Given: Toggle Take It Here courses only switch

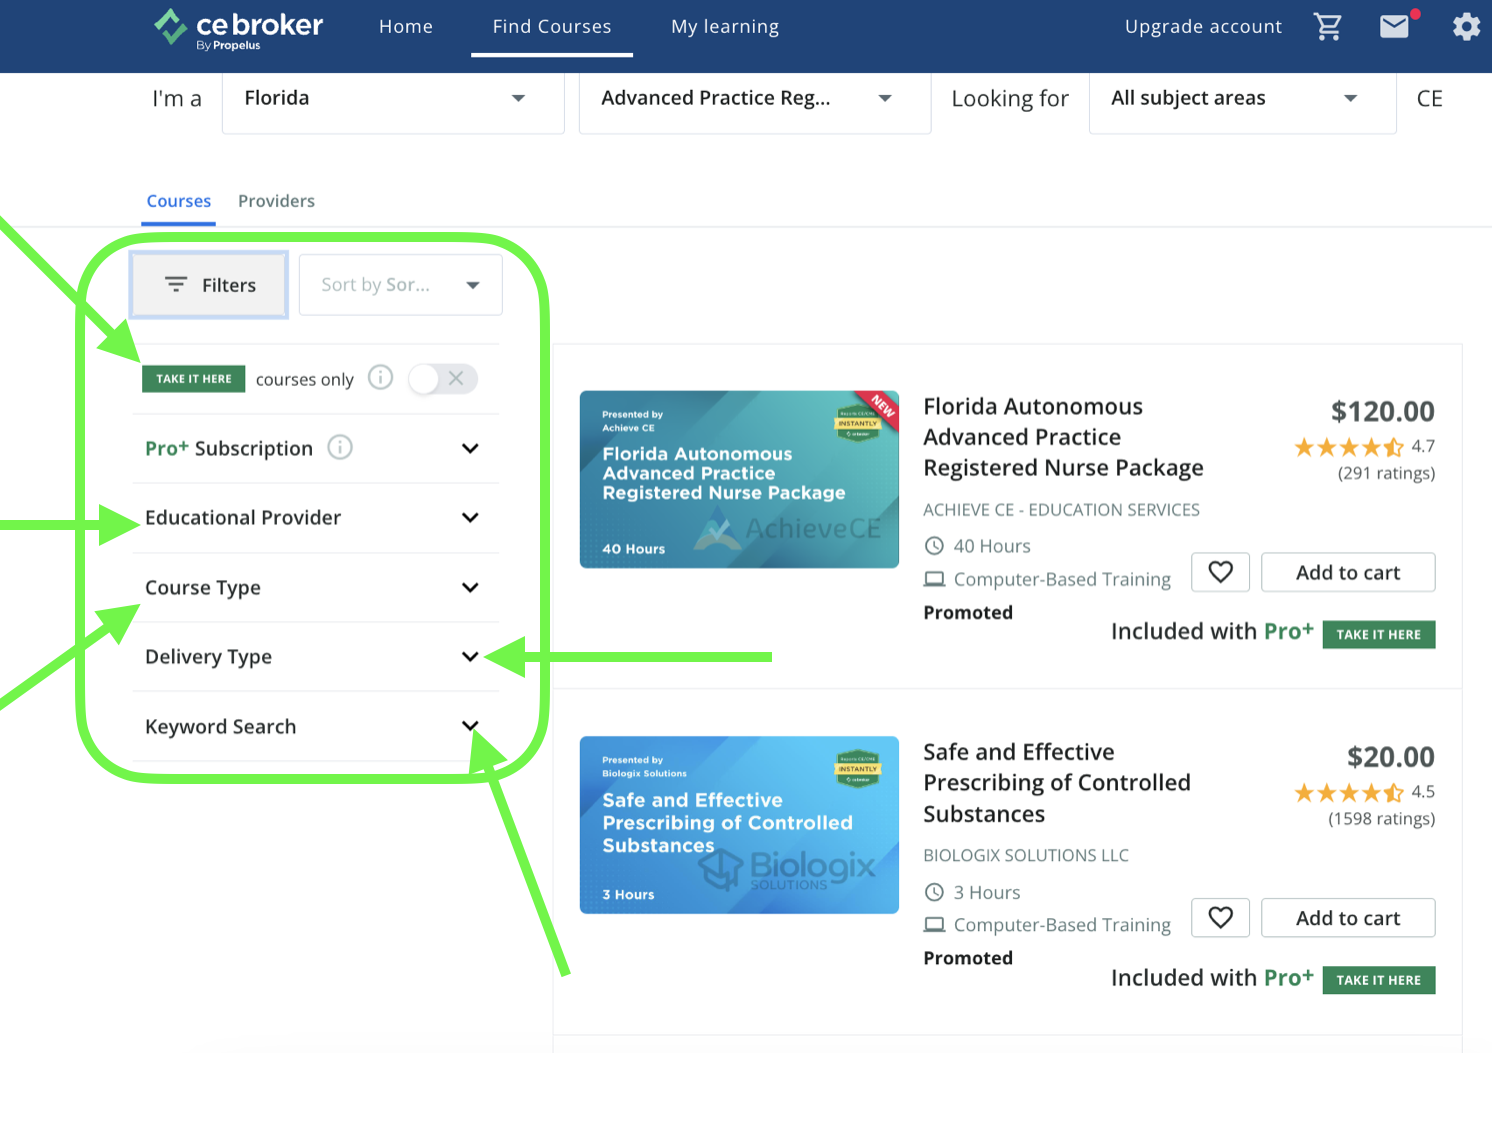Looking at the screenshot, I should (x=442, y=379).
